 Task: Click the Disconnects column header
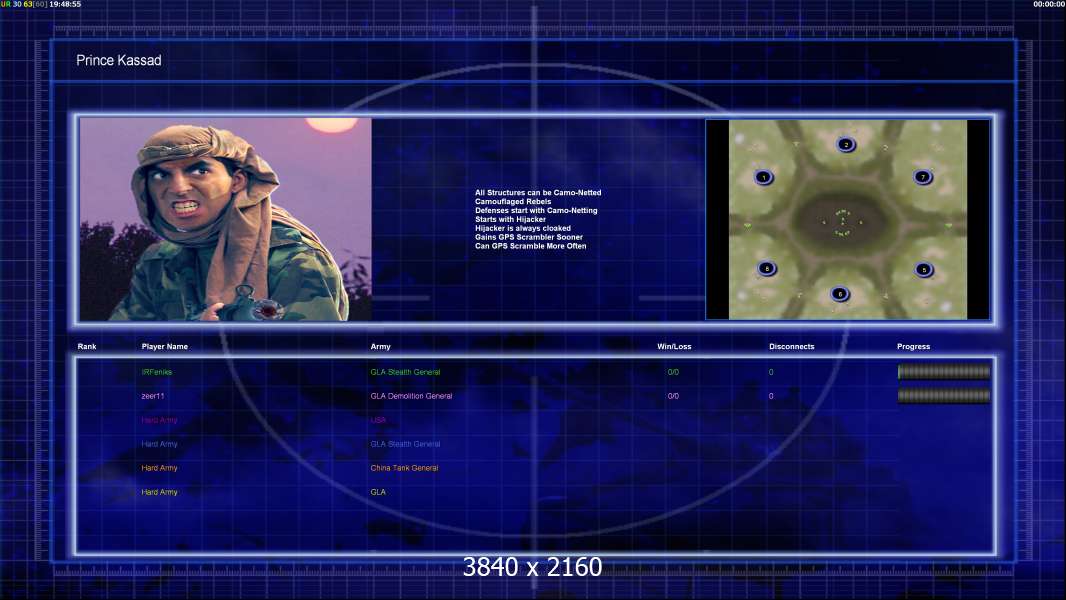(791, 347)
